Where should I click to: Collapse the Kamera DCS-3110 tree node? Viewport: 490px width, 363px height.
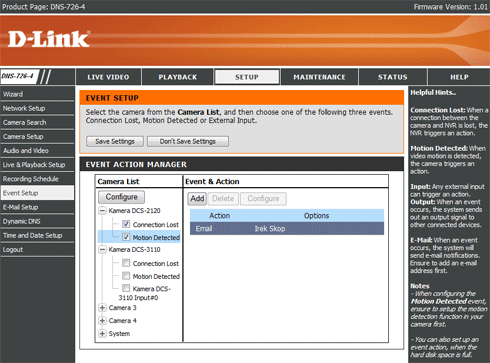(x=102, y=249)
